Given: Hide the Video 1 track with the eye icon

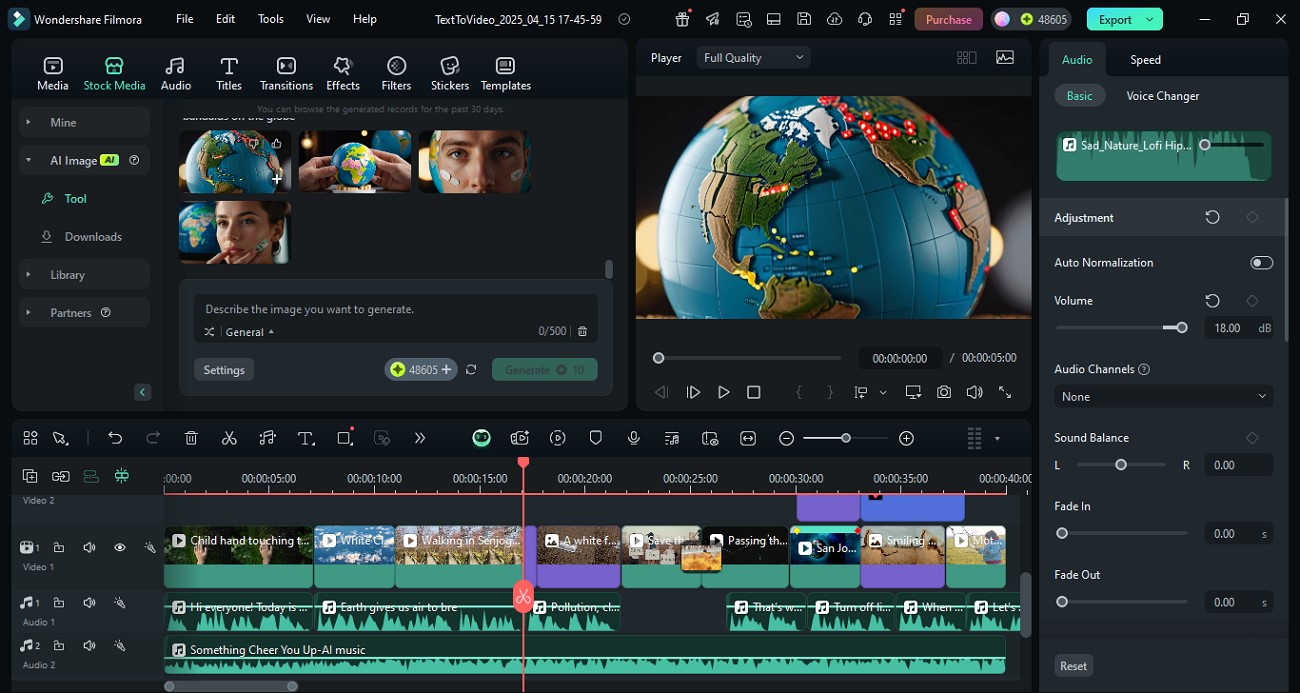Looking at the screenshot, I should coord(120,547).
